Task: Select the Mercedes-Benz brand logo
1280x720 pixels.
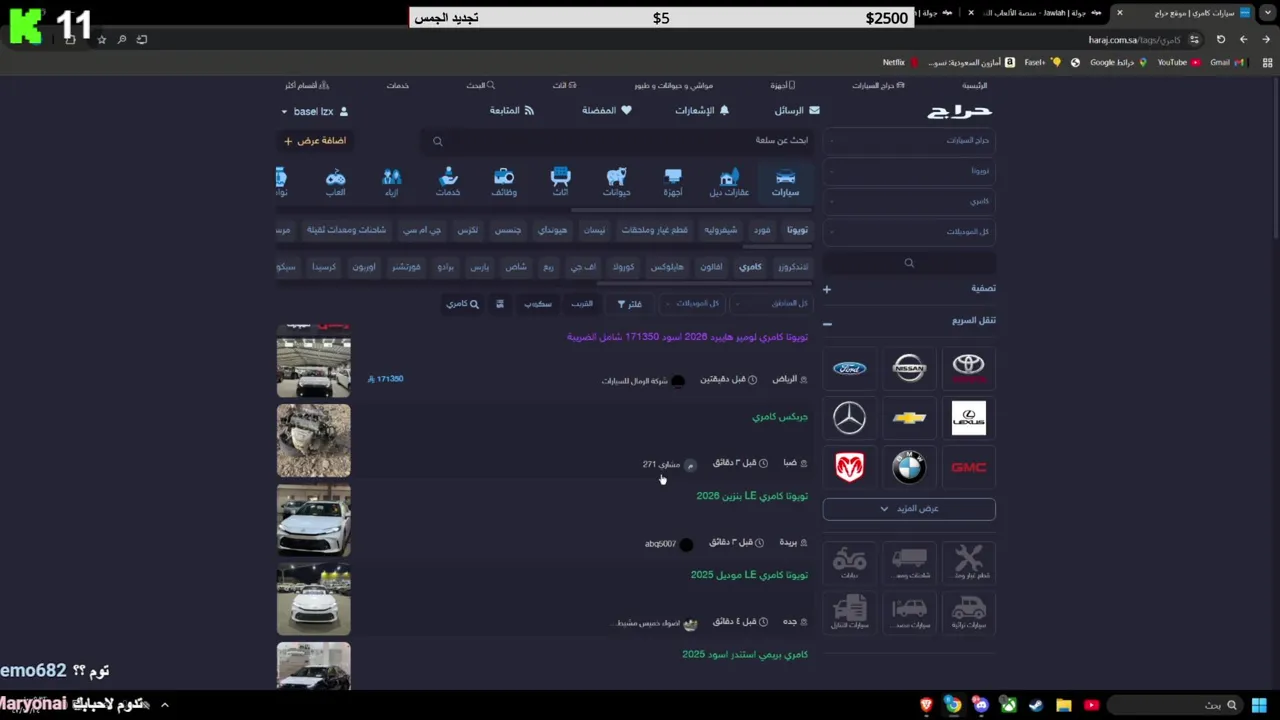Action: click(x=850, y=417)
